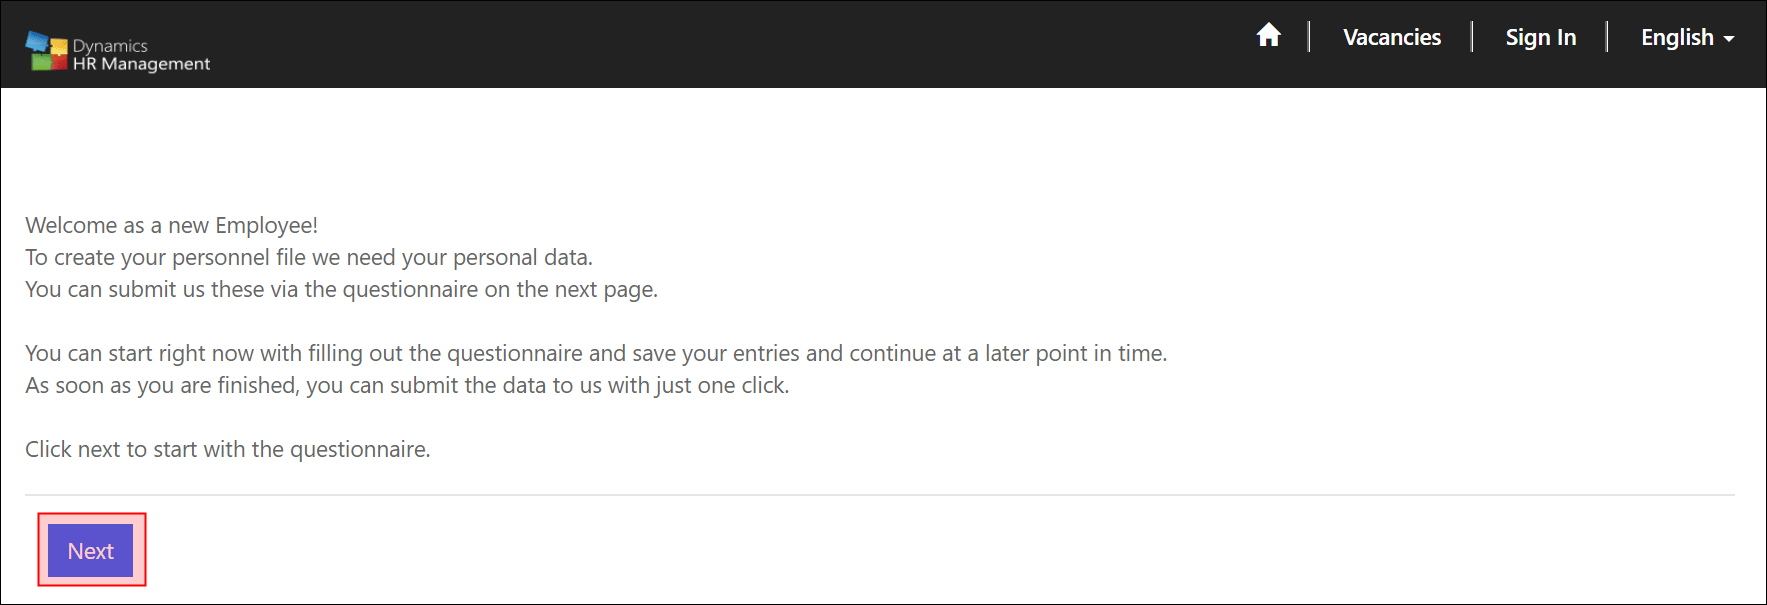The image size is (1767, 605).
Task: Click the separator between Home and Vacancies
Action: coord(1309,37)
